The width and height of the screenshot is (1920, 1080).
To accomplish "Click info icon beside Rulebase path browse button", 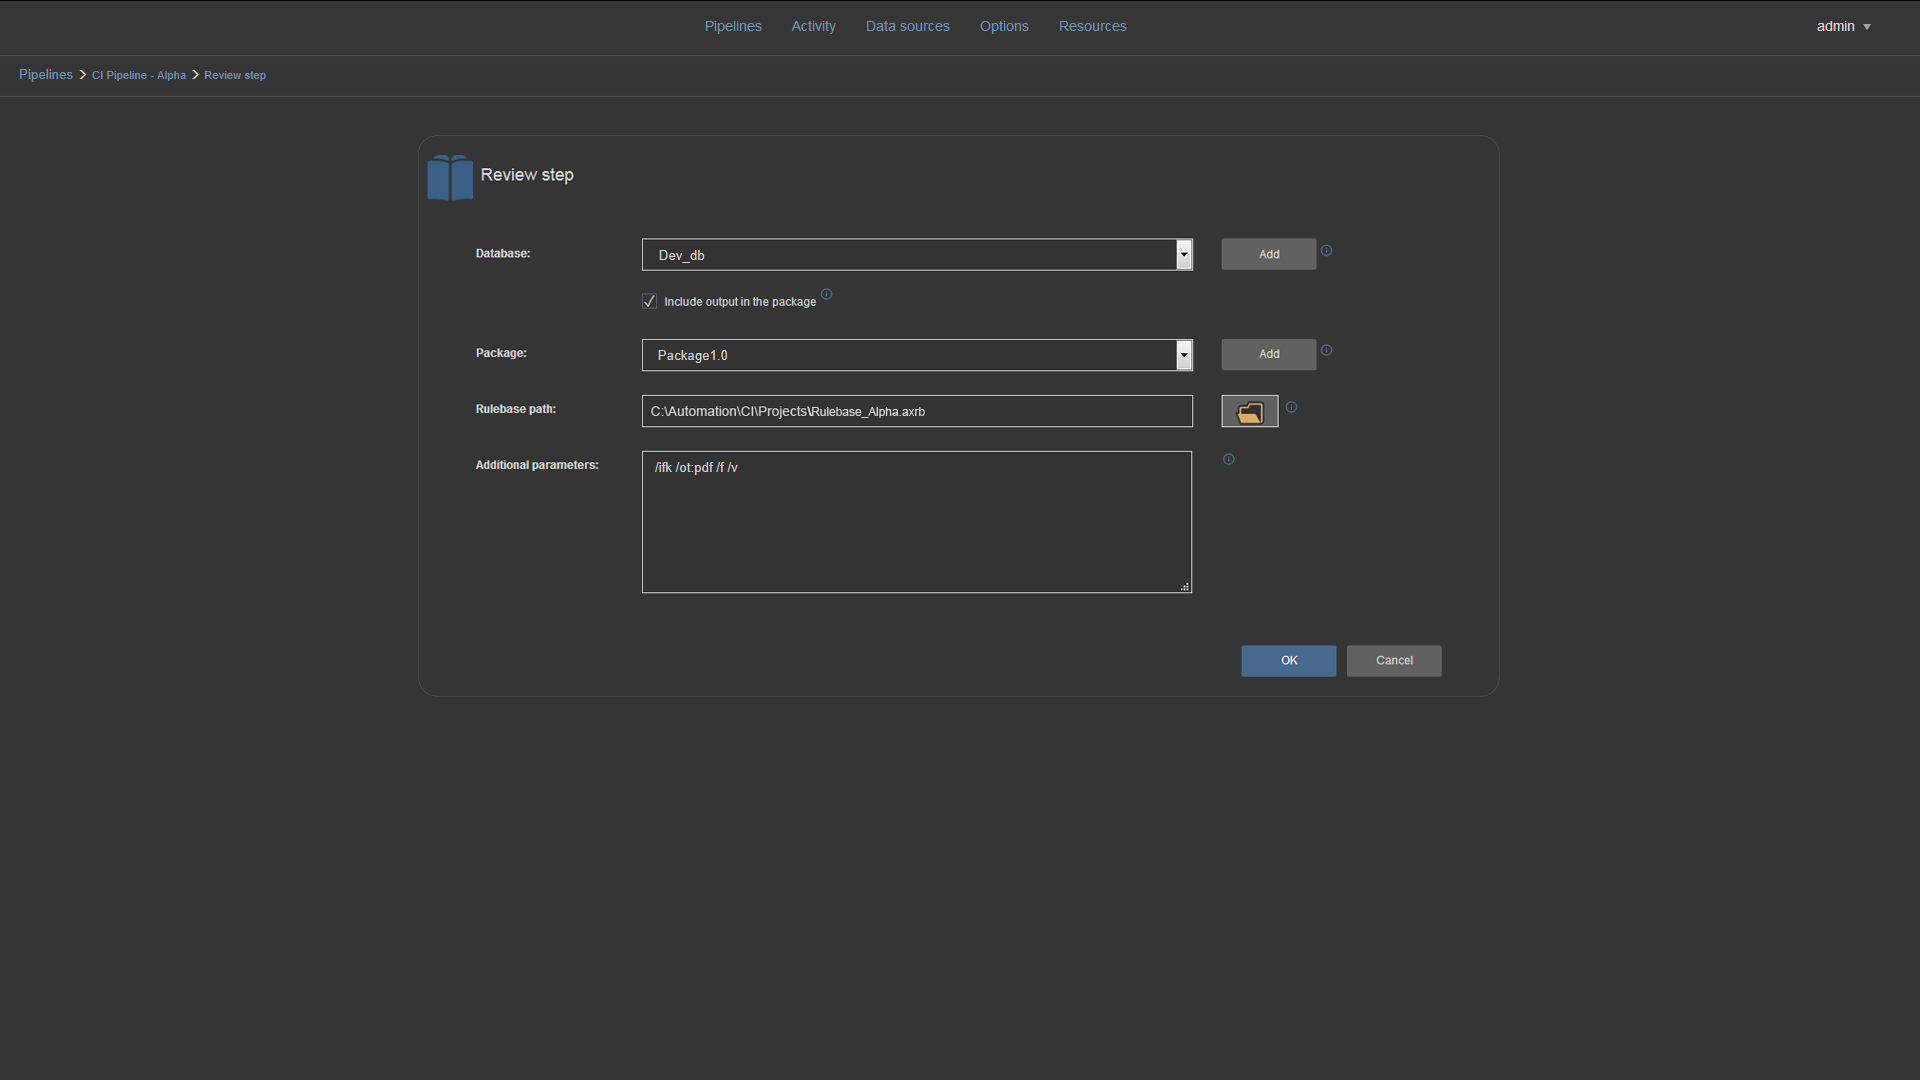I will pos(1291,407).
